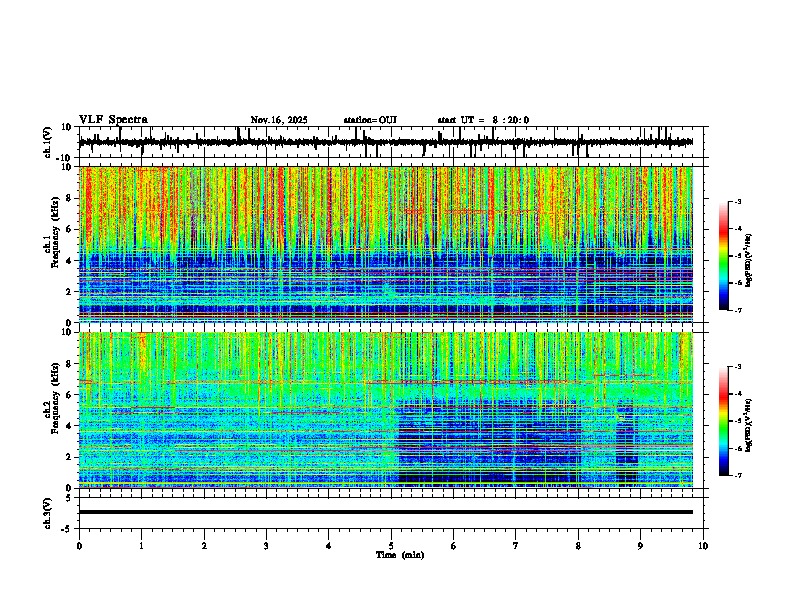
Task: Click the "2" kHz tick on ch.2 frequency axis
Action: 70,457
